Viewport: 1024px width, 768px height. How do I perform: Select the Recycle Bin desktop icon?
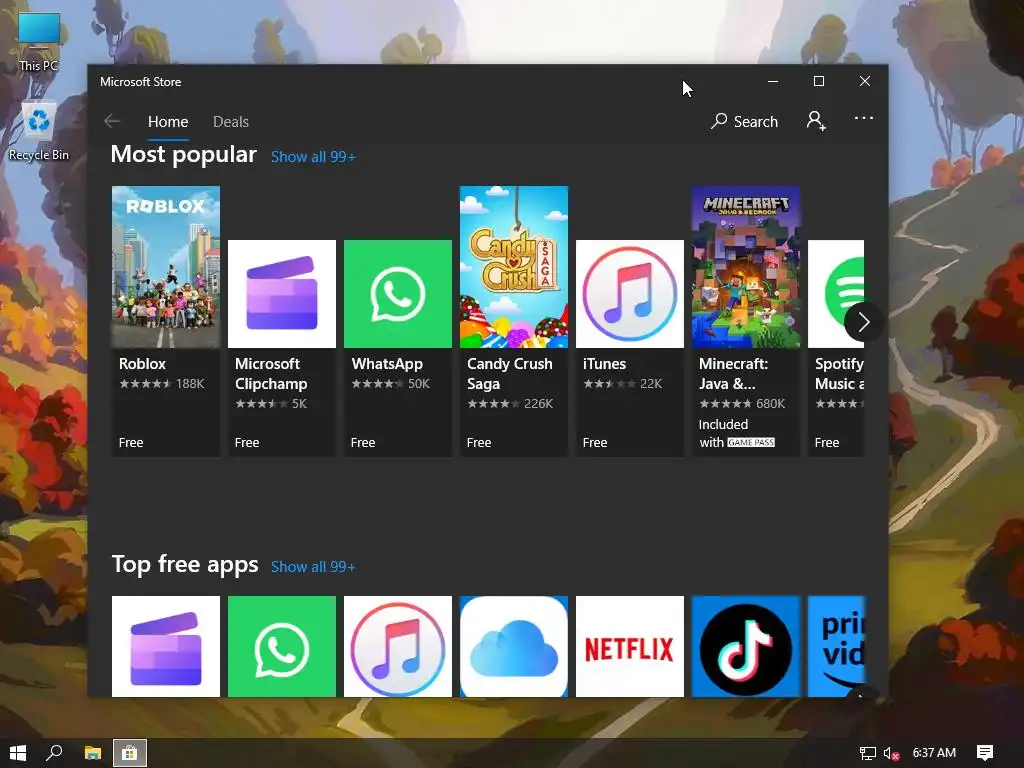[x=39, y=131]
